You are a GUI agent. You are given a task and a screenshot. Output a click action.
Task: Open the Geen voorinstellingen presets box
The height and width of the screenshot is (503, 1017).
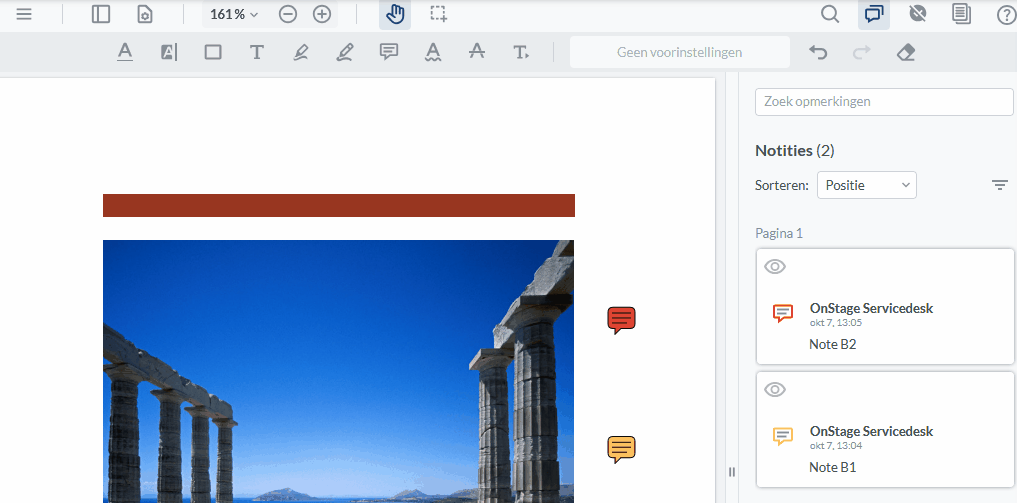(679, 52)
